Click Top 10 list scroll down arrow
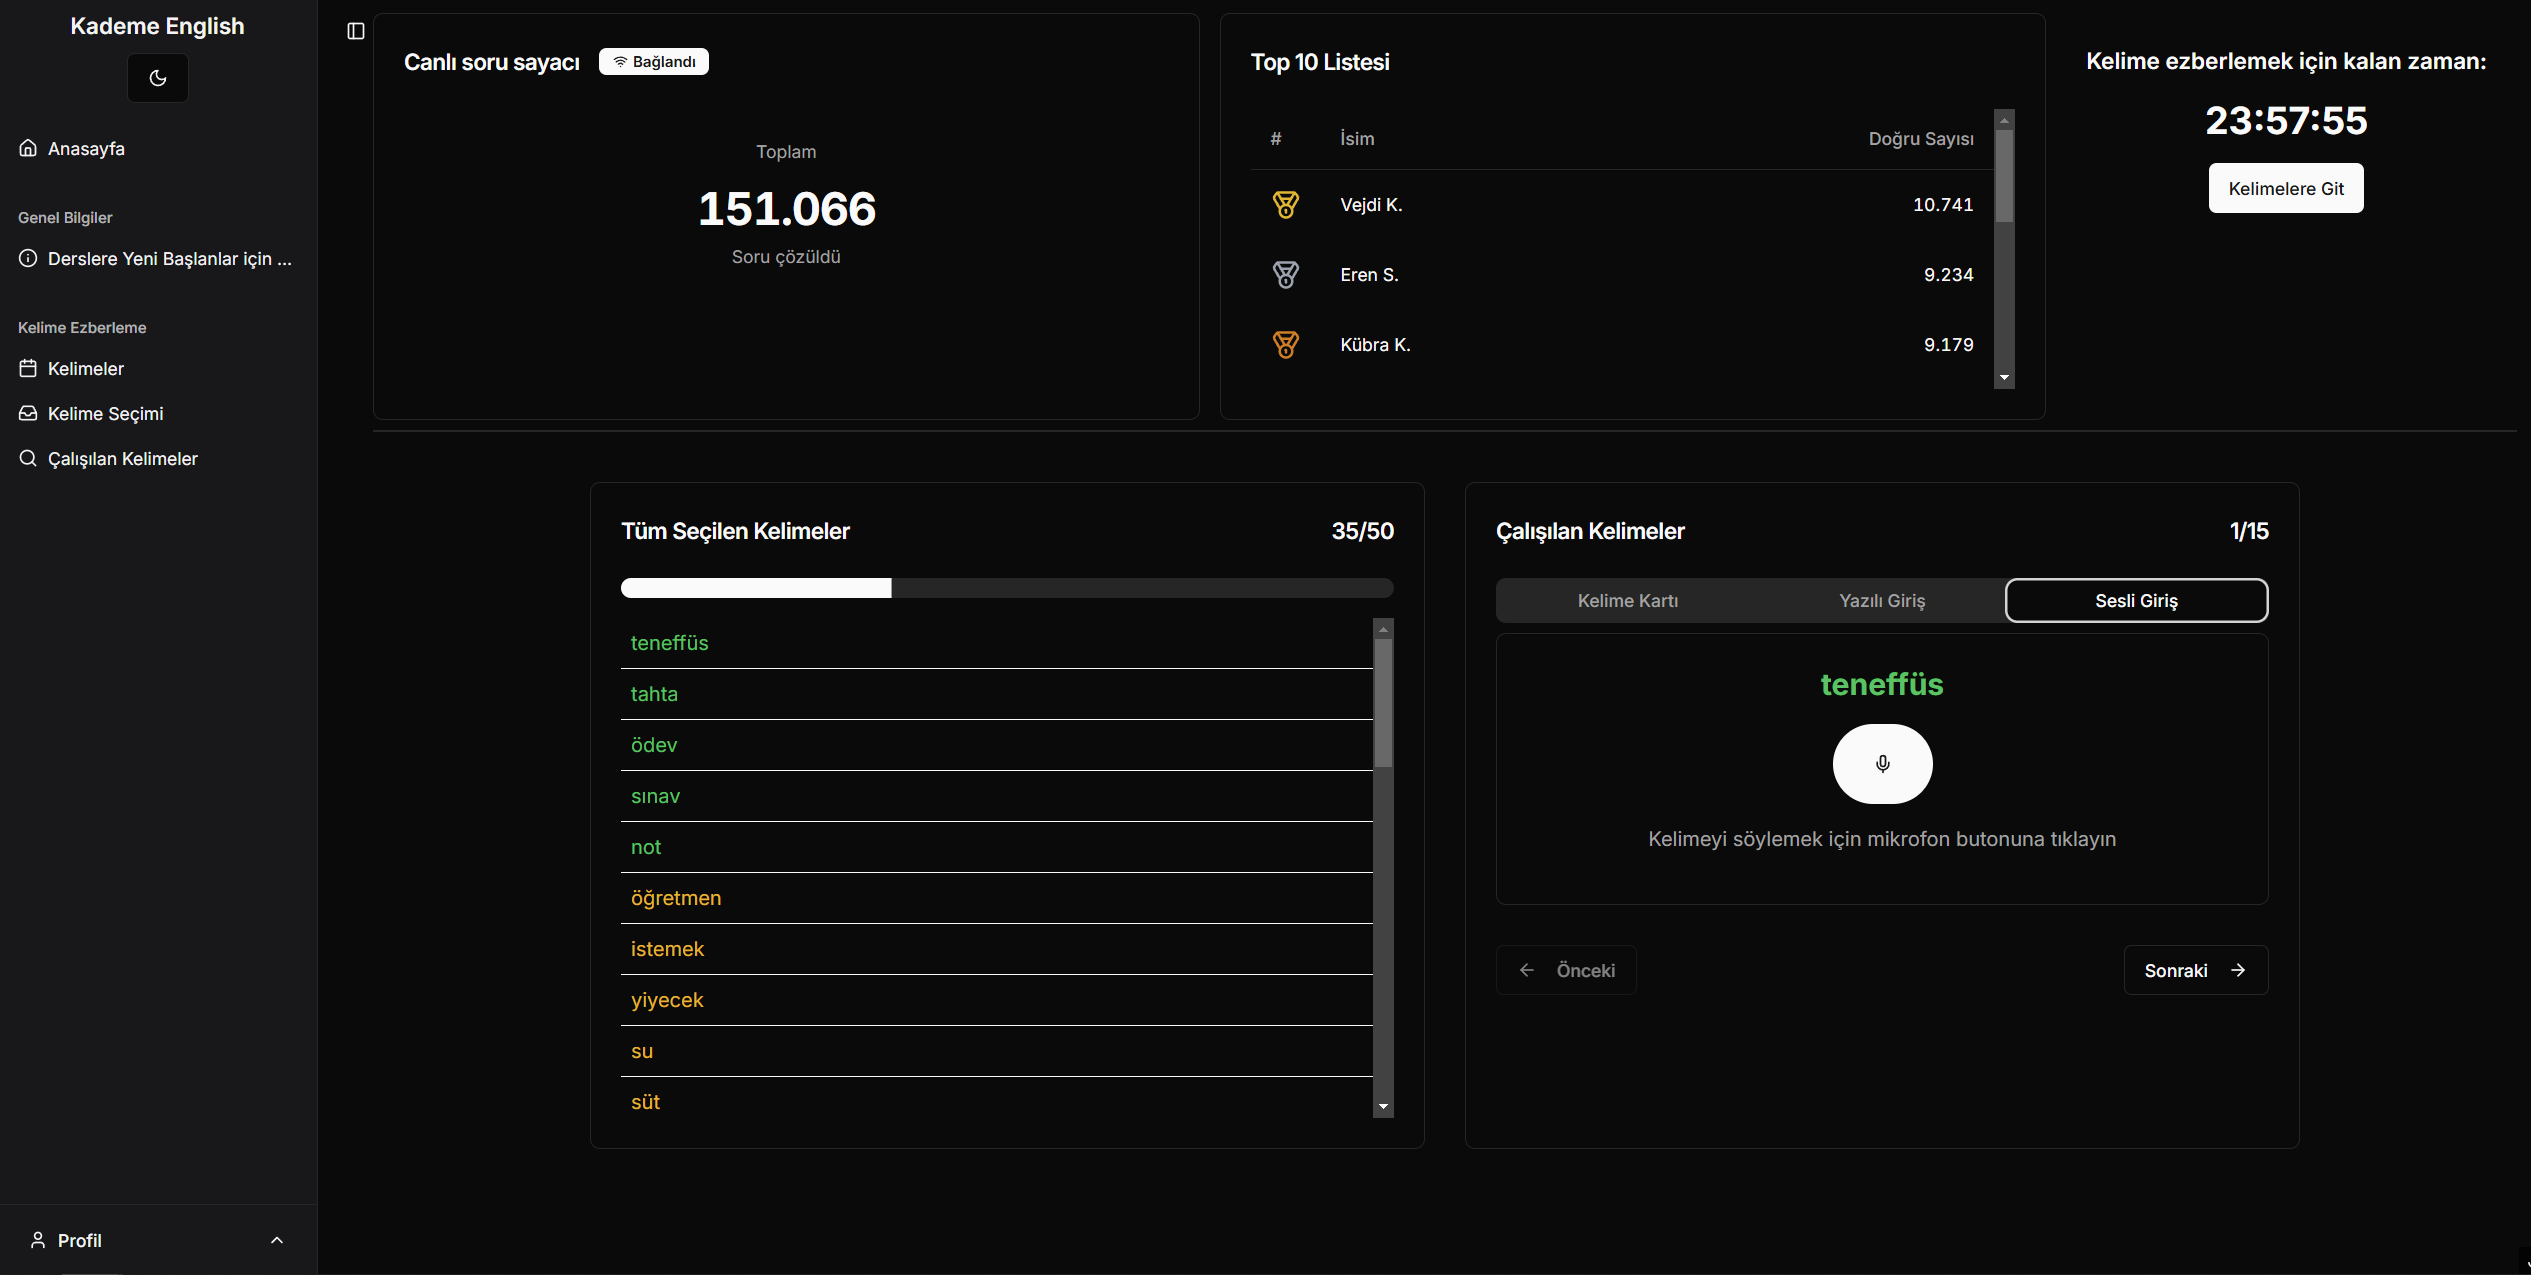 2004,378
